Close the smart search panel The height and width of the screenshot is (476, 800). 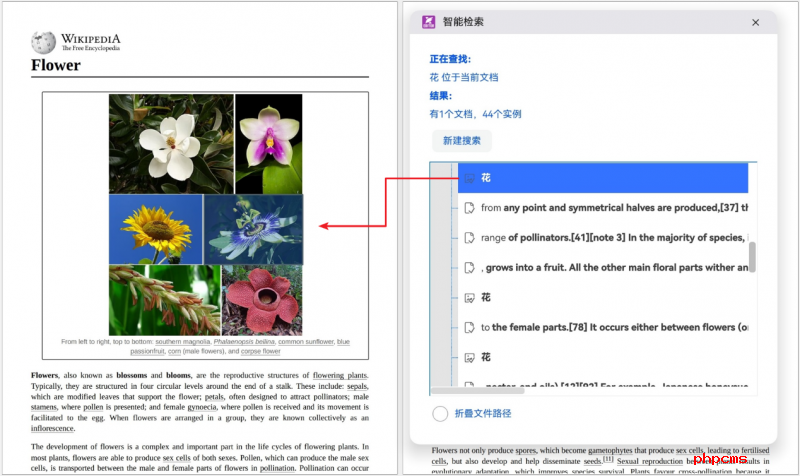pyautogui.click(x=756, y=22)
